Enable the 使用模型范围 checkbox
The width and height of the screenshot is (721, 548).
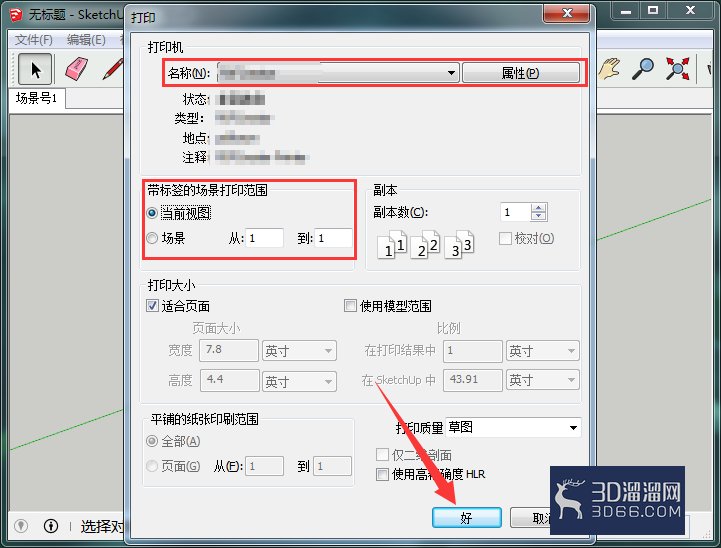pos(350,305)
